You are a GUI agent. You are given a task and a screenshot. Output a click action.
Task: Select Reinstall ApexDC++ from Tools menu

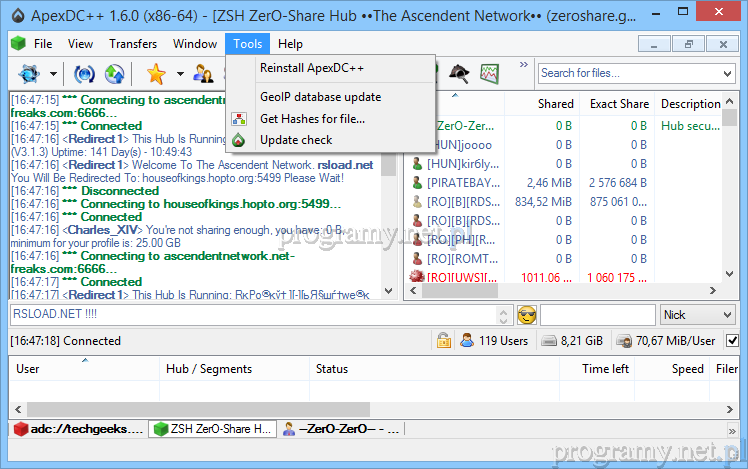[x=312, y=68]
